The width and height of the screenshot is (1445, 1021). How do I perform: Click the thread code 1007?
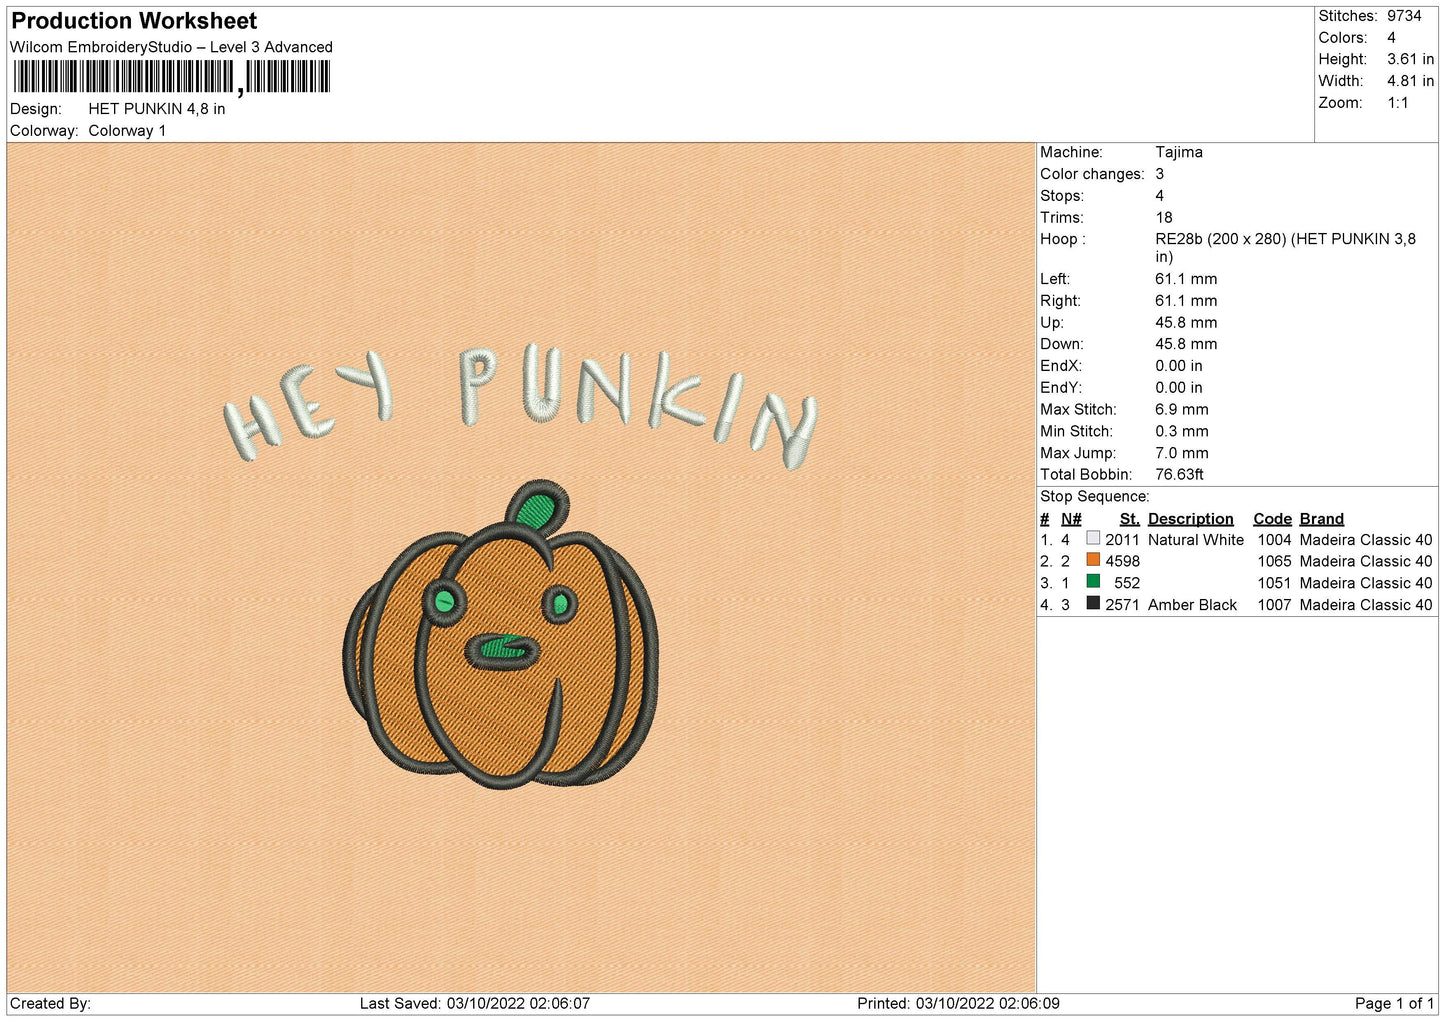pos(1274,605)
